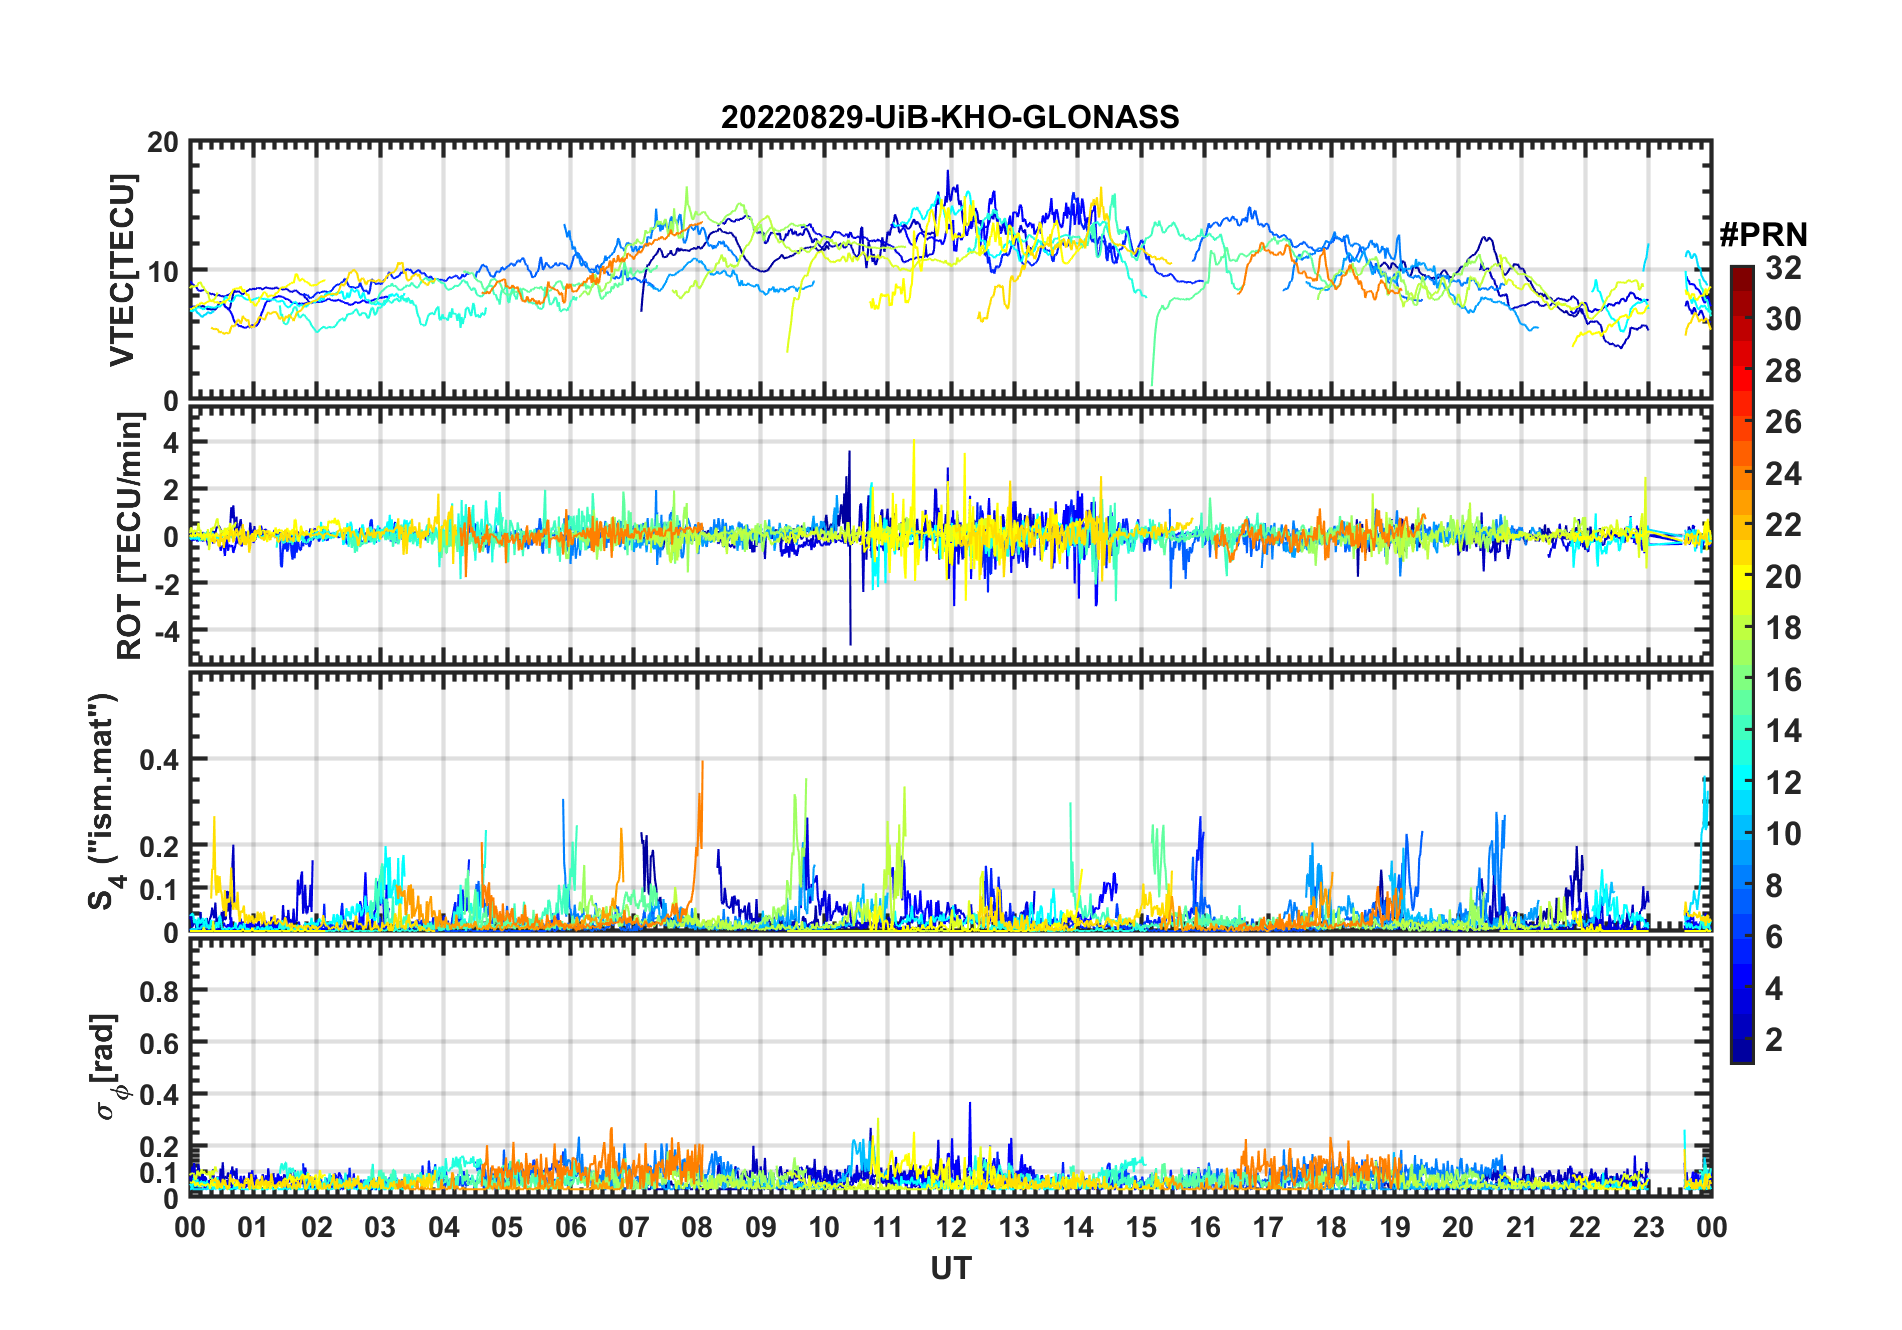Click x-axis tick label 12
This screenshot has width=1902, height=1330.
click(951, 1227)
